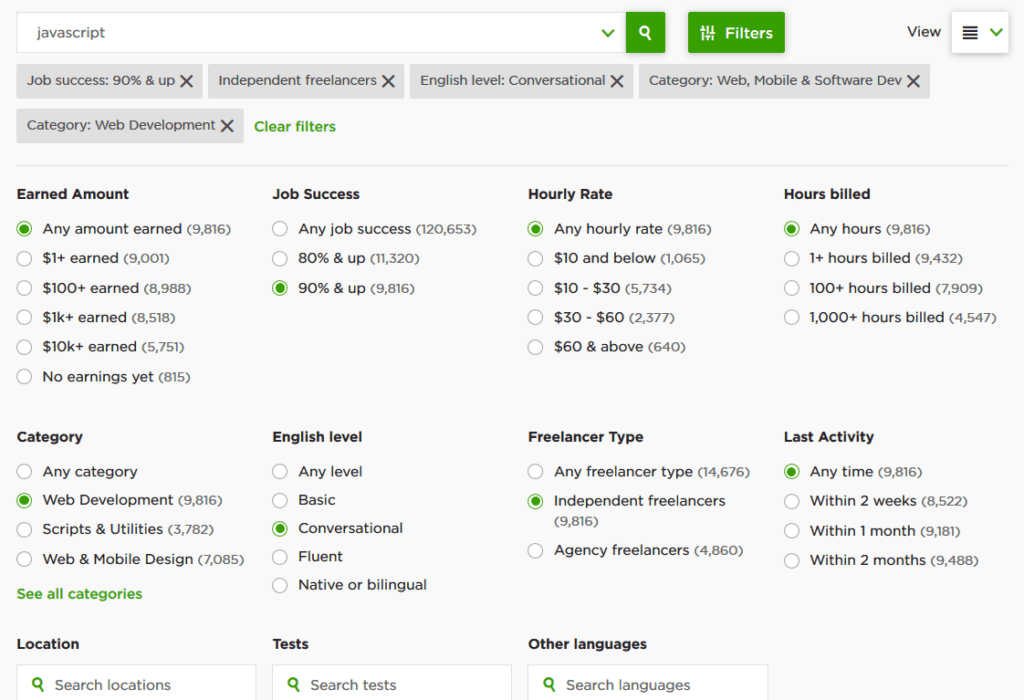
Task: Select Any category radio option
Action: (x=24, y=471)
